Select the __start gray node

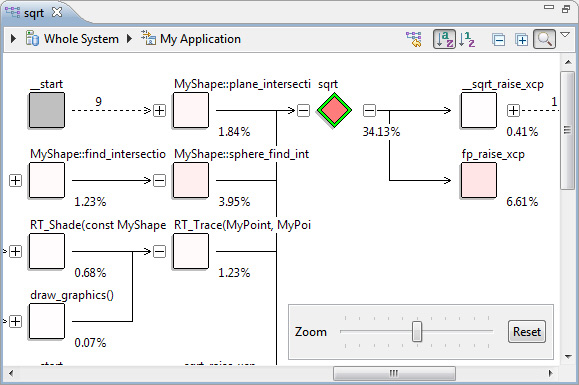click(x=47, y=110)
